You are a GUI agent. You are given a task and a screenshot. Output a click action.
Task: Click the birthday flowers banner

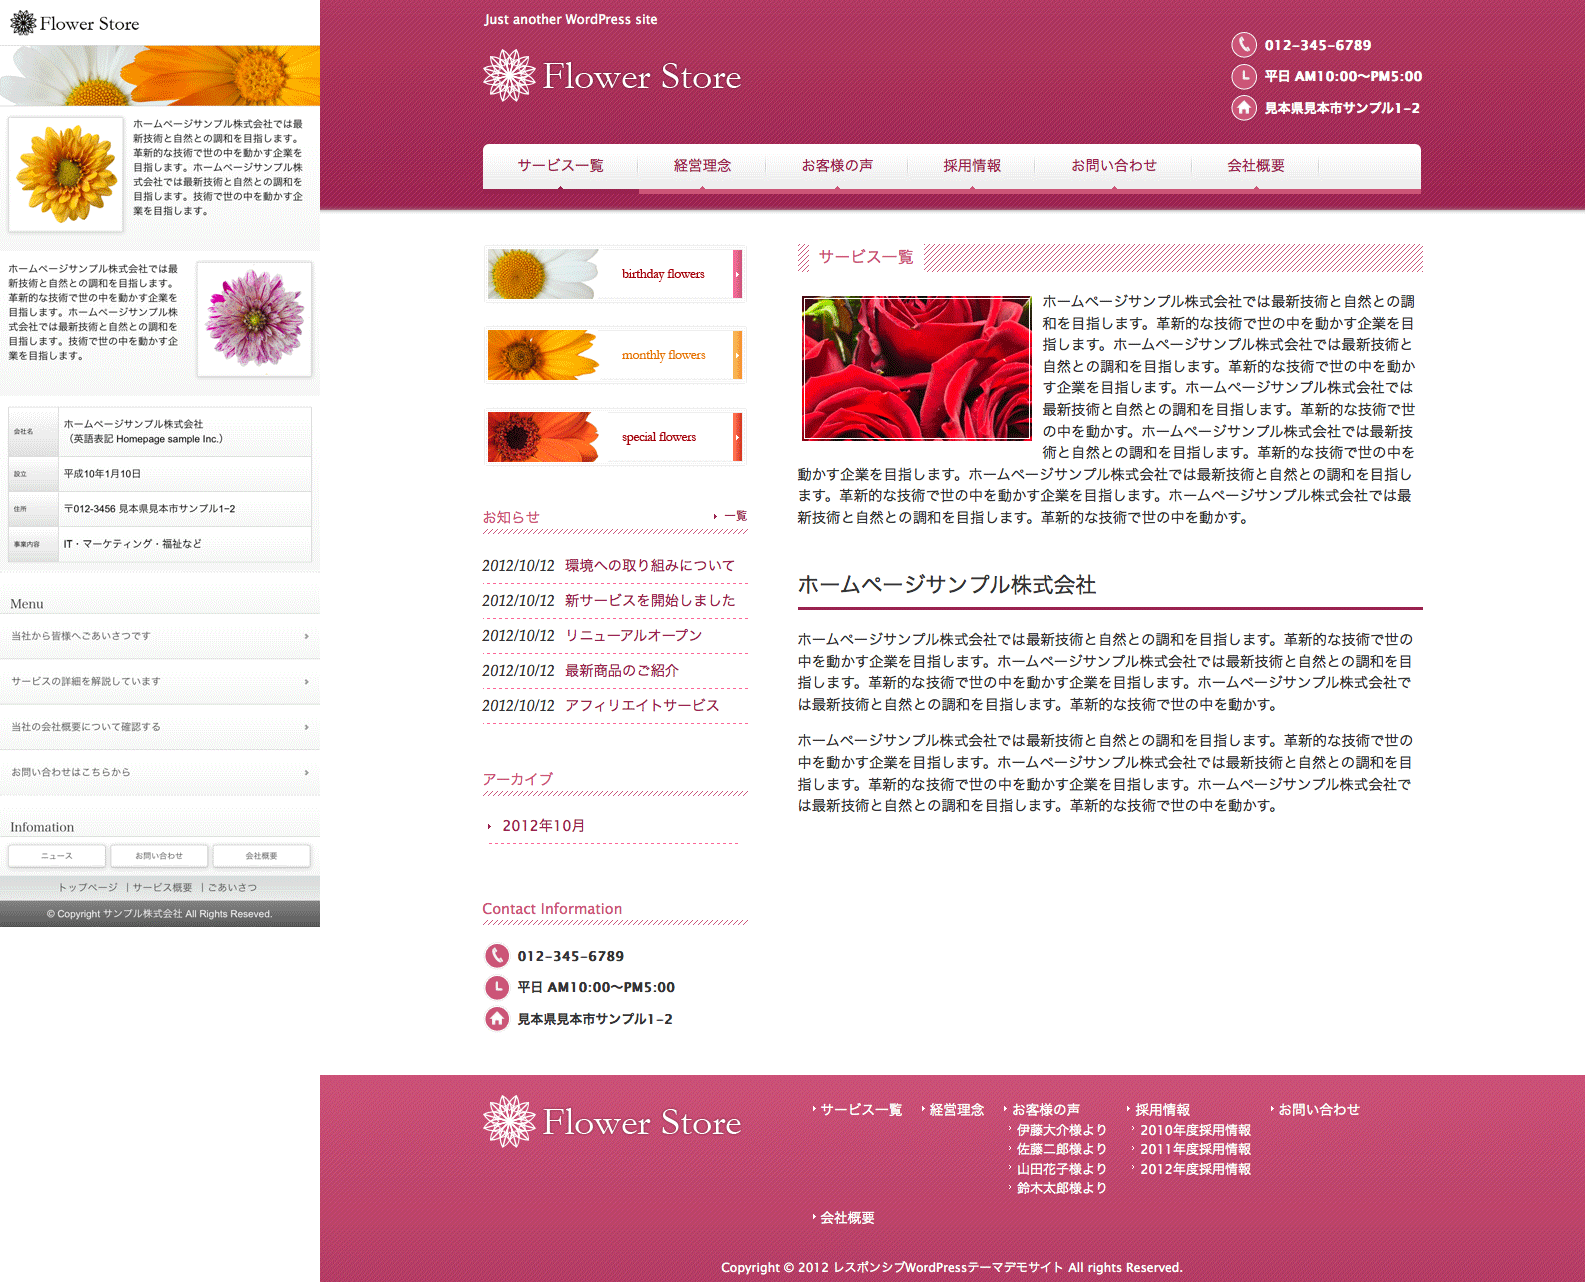pyautogui.click(x=614, y=274)
